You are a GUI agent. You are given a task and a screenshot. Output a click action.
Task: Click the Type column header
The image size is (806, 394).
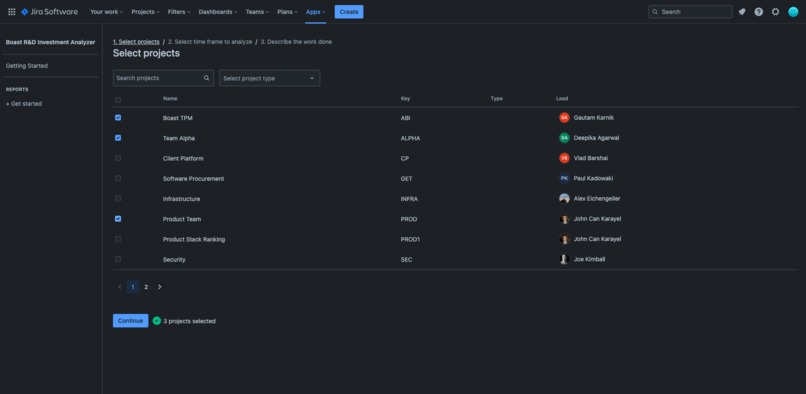(x=497, y=98)
